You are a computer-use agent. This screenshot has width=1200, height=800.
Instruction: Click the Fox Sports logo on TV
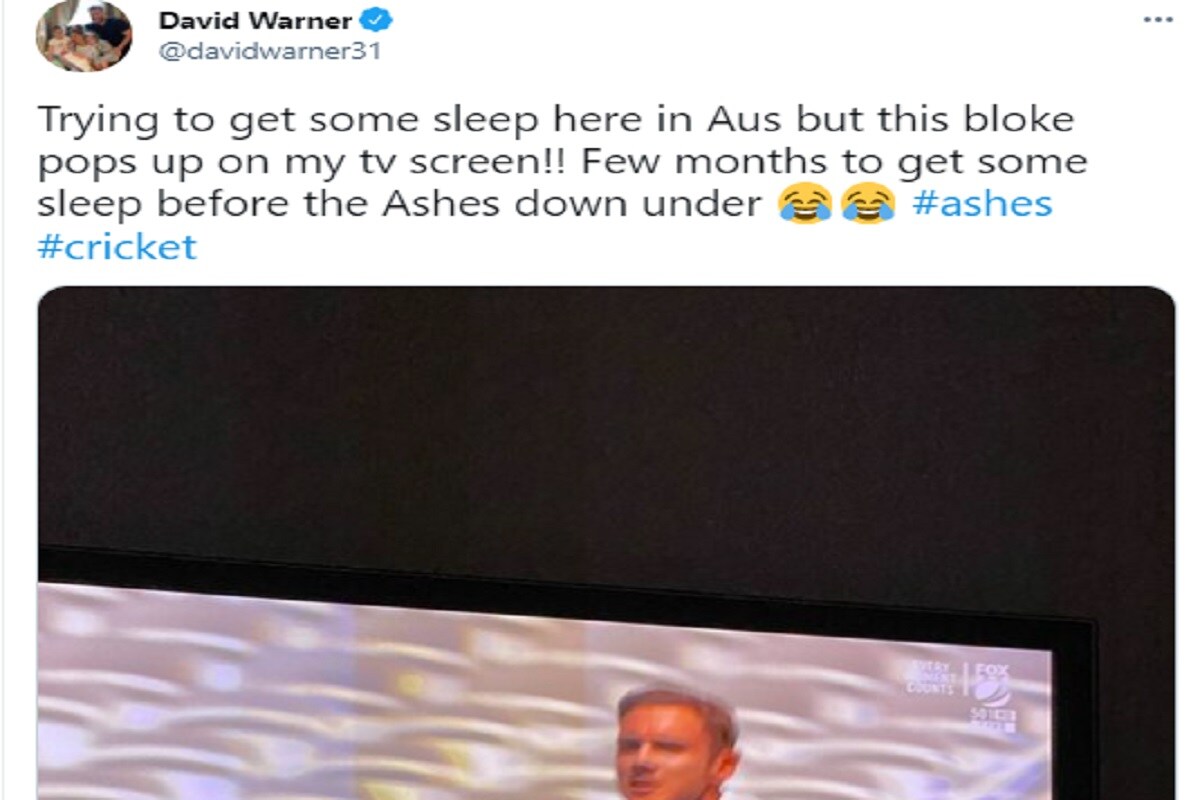[994, 697]
